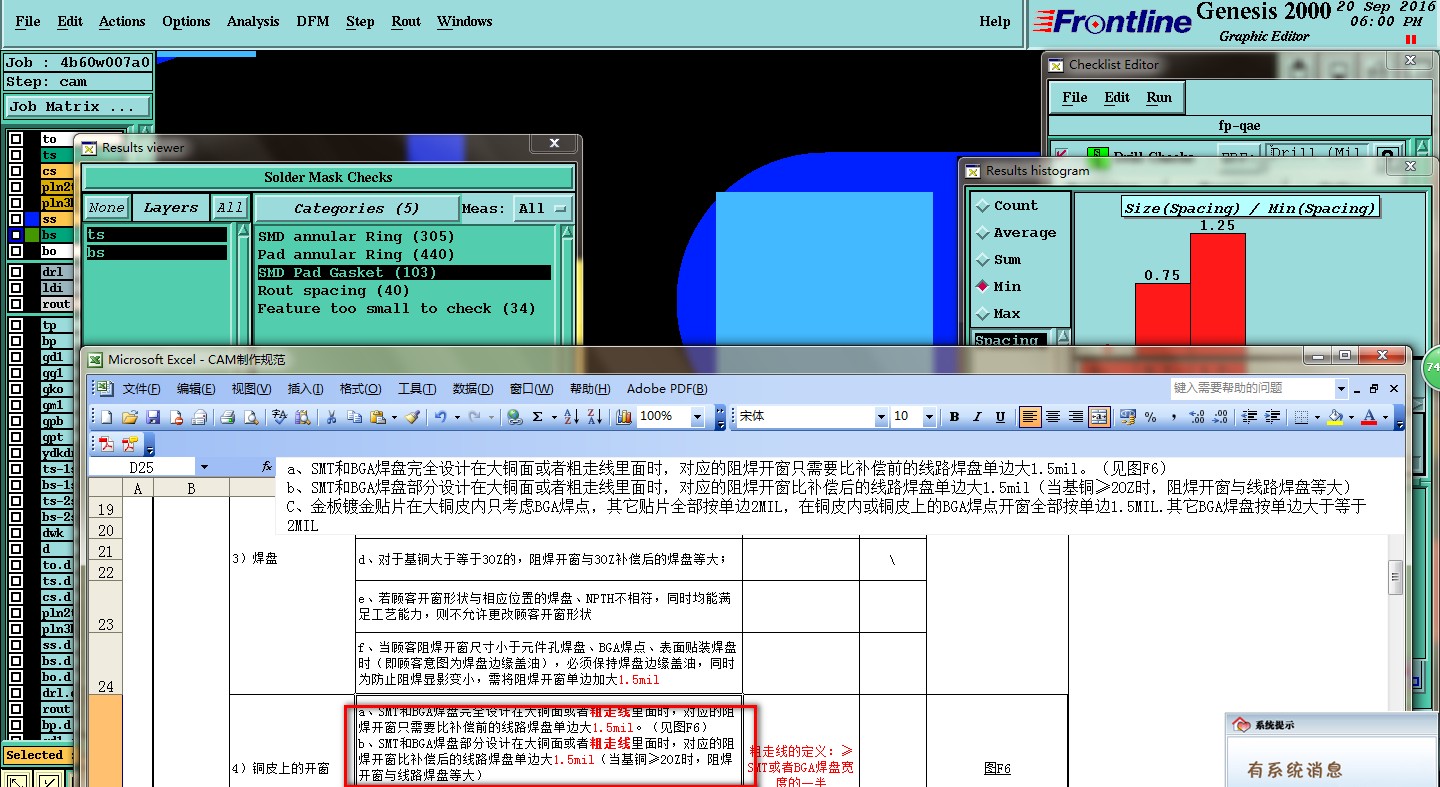This screenshot has width=1440, height=787.
Task: Open Excel 数据(D) menu
Action: [x=473, y=389]
